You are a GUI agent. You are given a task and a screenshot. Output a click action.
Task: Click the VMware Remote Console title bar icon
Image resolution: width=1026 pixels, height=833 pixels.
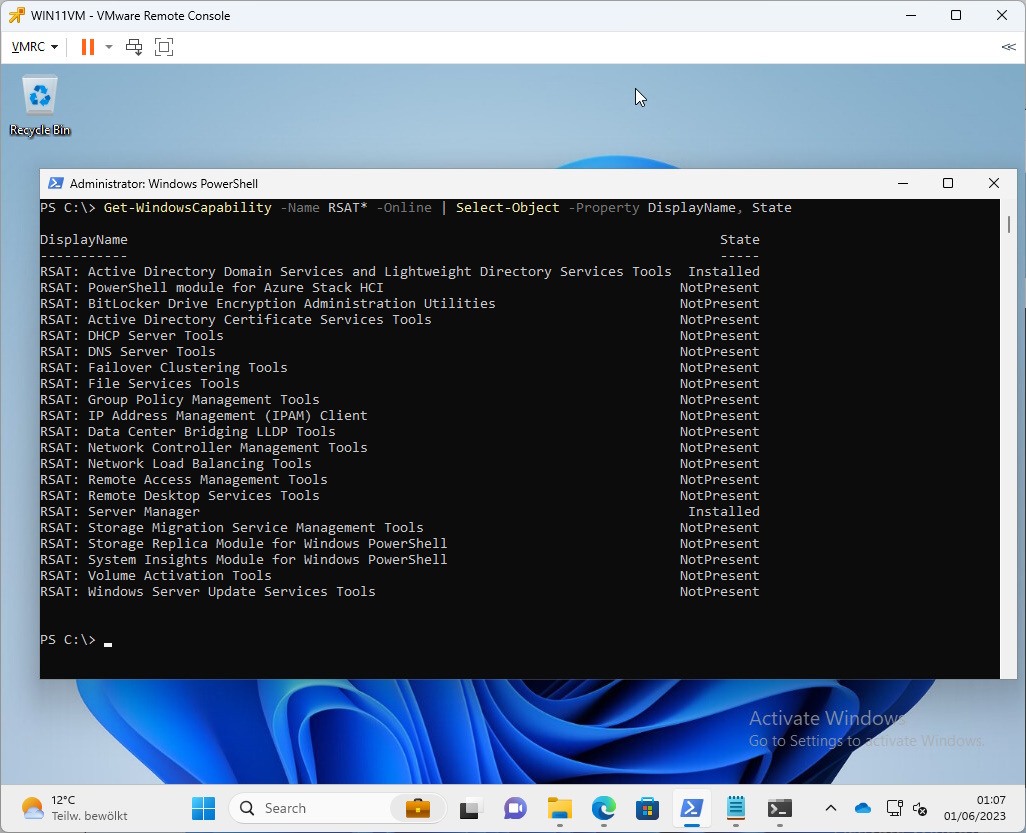coord(17,15)
